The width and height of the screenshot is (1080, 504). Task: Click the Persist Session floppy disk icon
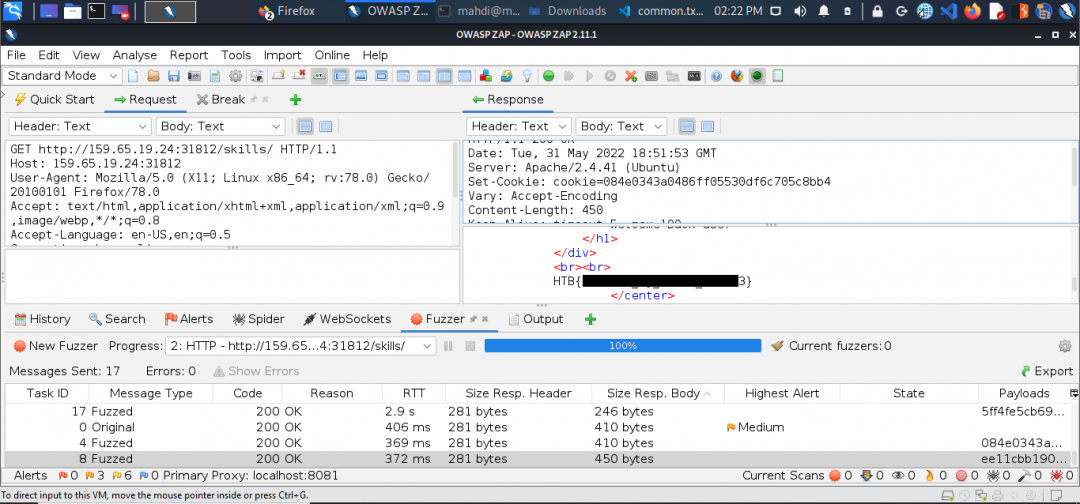[x=174, y=76]
